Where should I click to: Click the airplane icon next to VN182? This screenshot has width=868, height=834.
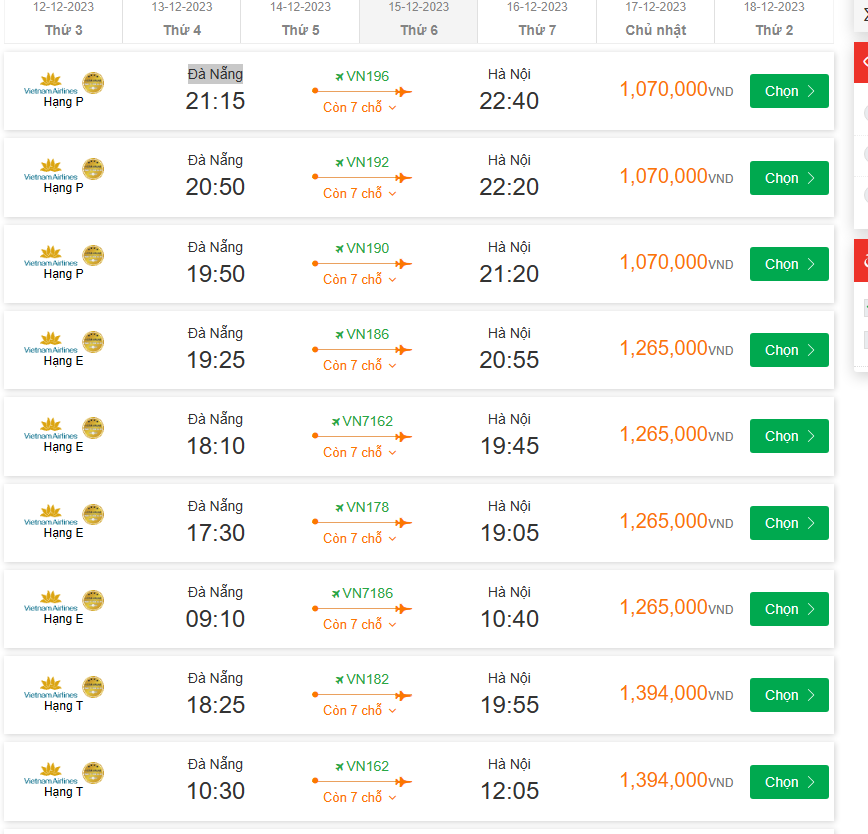click(339, 679)
